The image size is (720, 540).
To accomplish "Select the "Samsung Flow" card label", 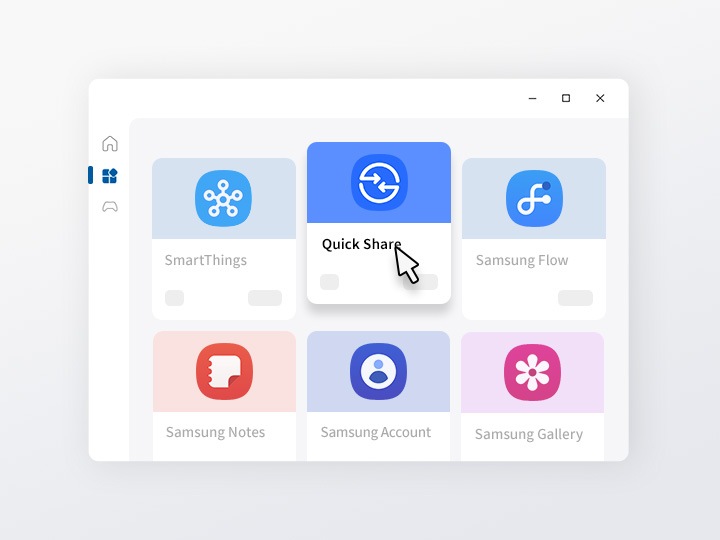I will (521, 260).
